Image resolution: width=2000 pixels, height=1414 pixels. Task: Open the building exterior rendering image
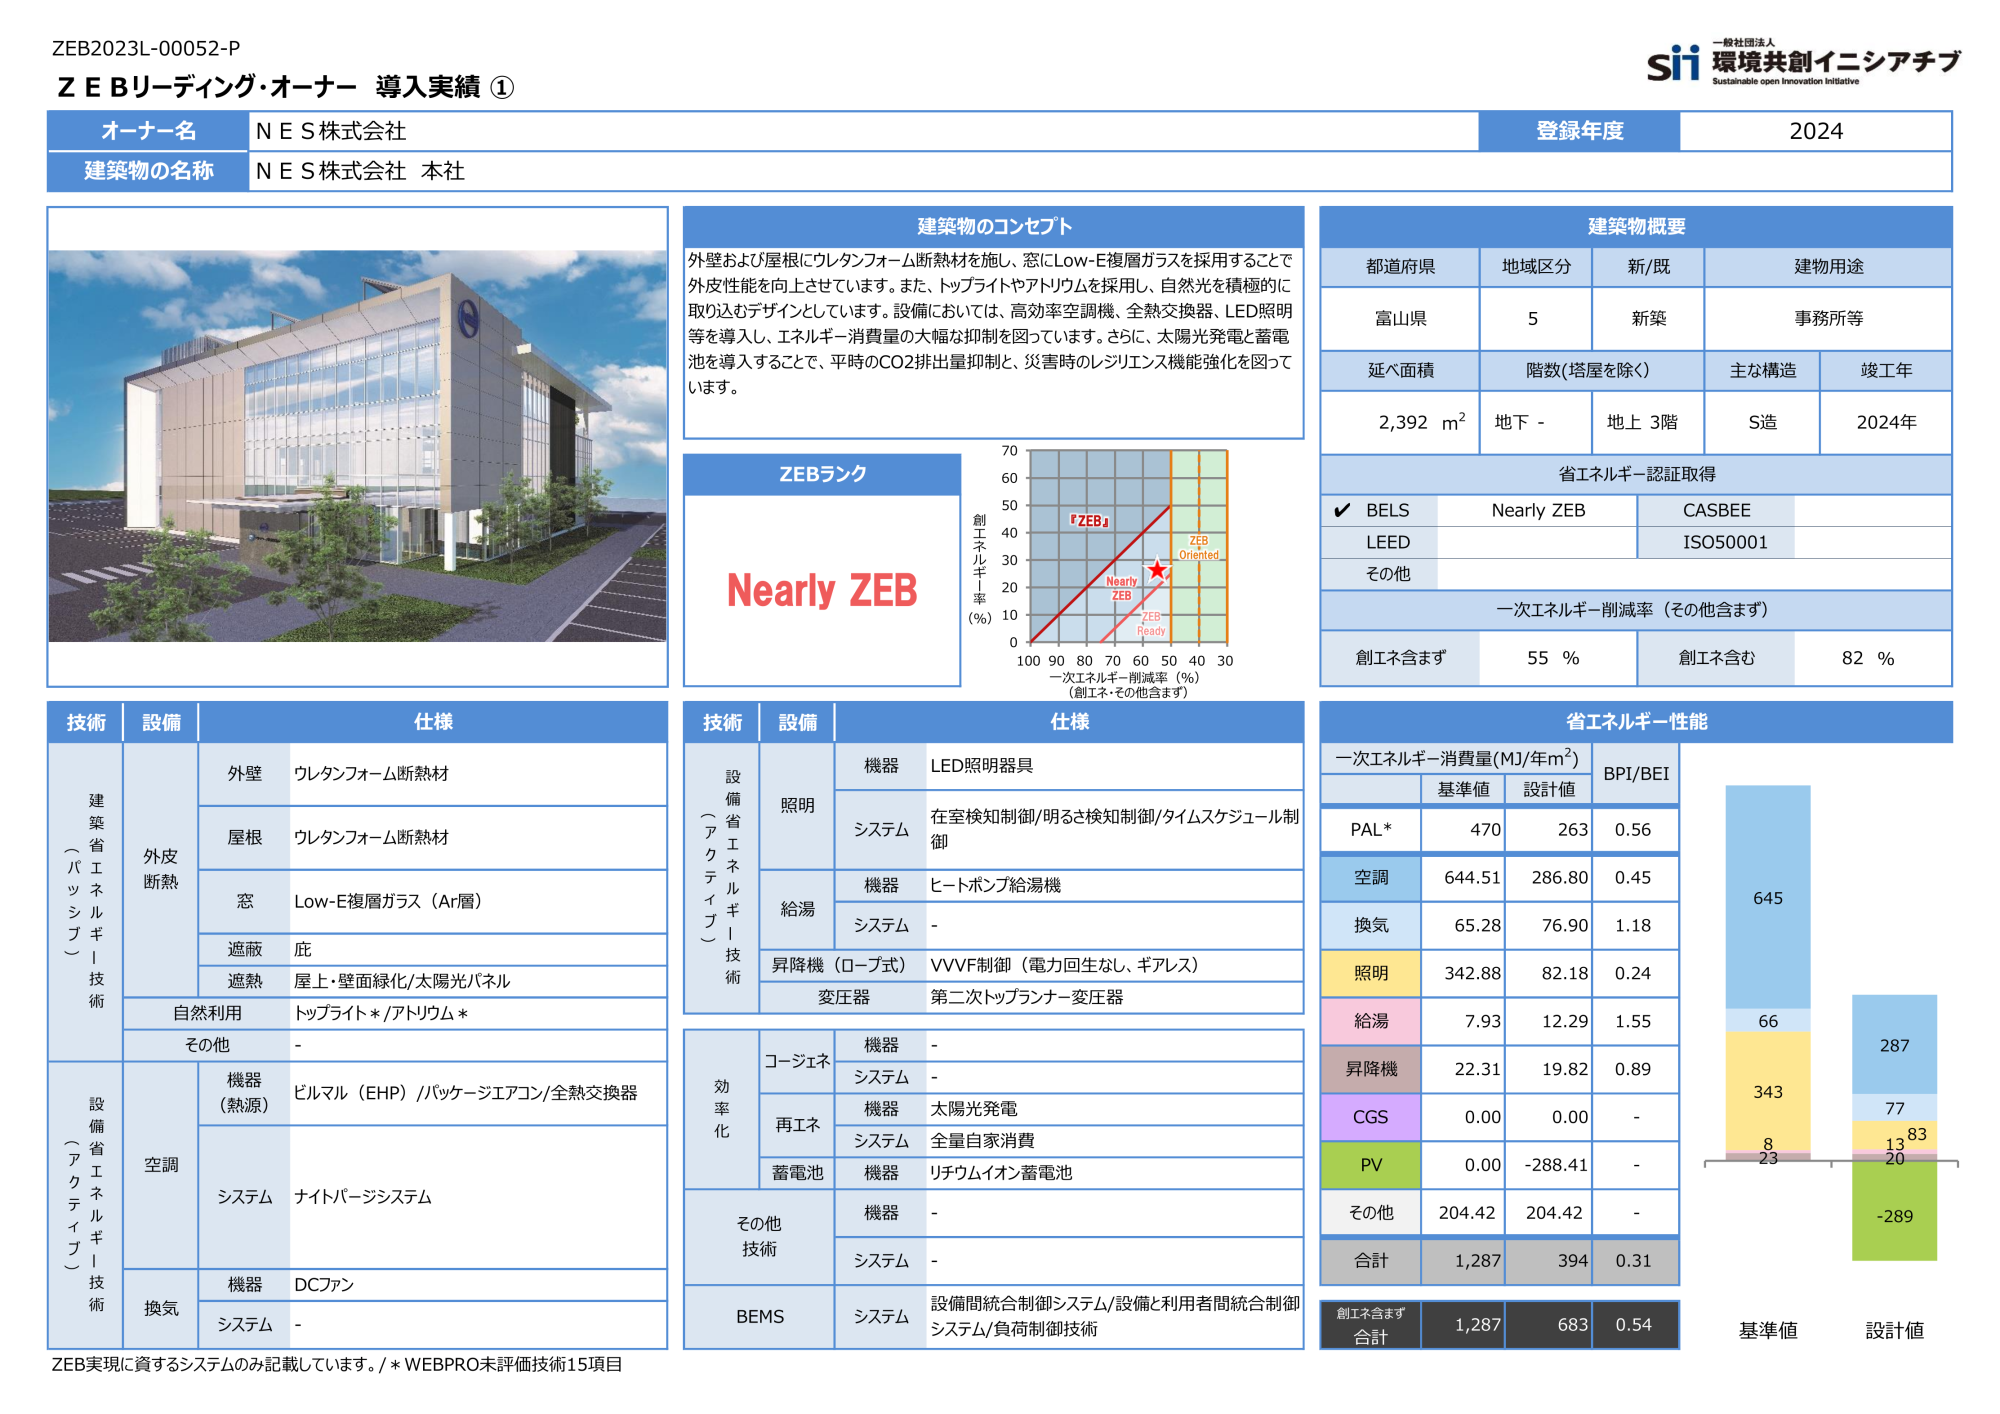[x=357, y=446]
